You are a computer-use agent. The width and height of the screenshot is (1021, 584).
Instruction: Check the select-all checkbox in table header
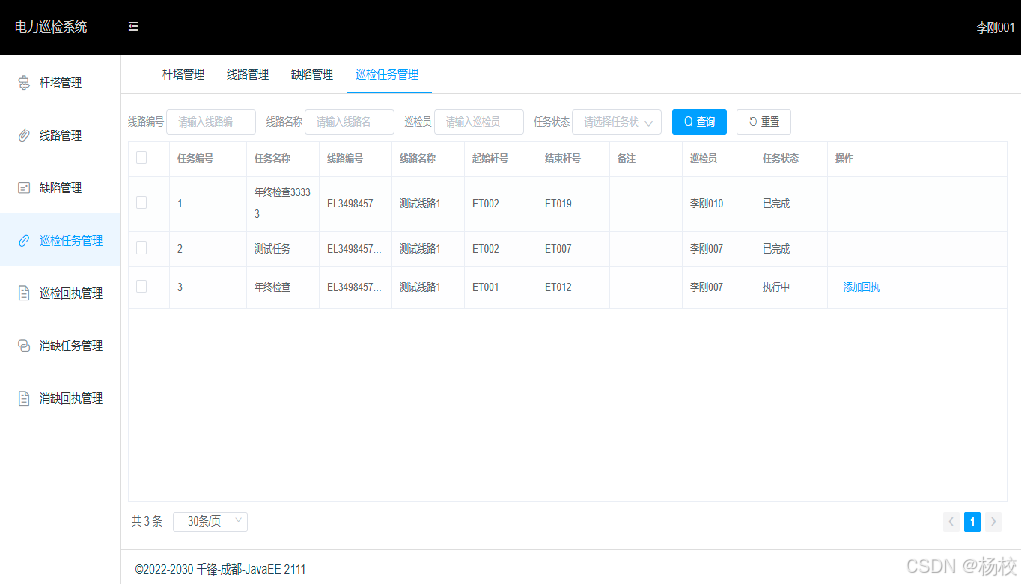tap(141, 158)
